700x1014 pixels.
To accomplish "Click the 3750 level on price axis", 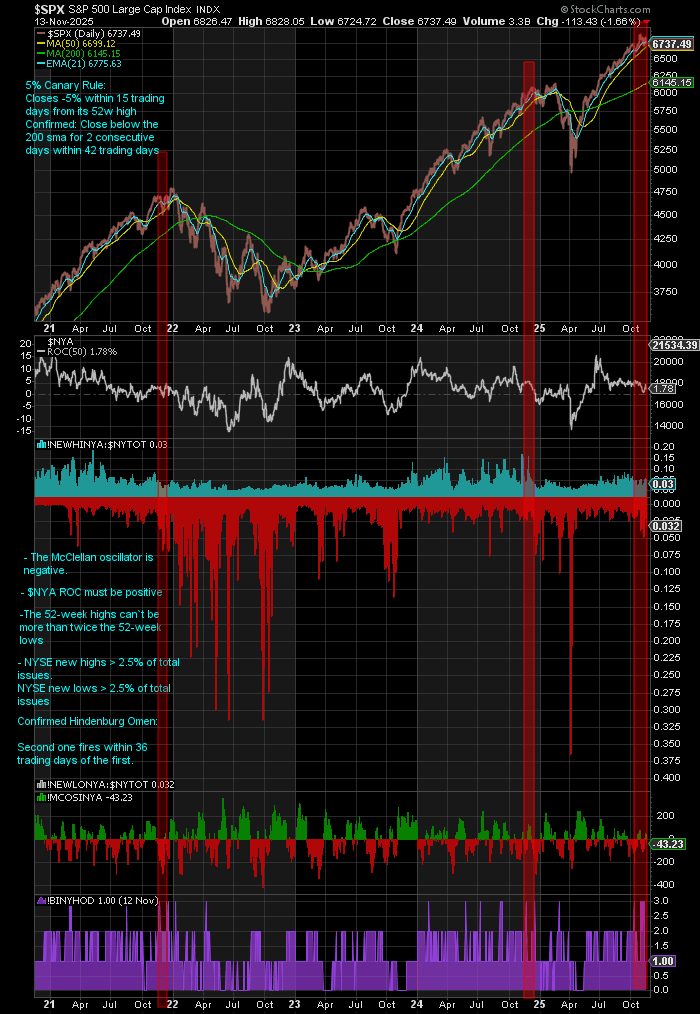I will (664, 291).
